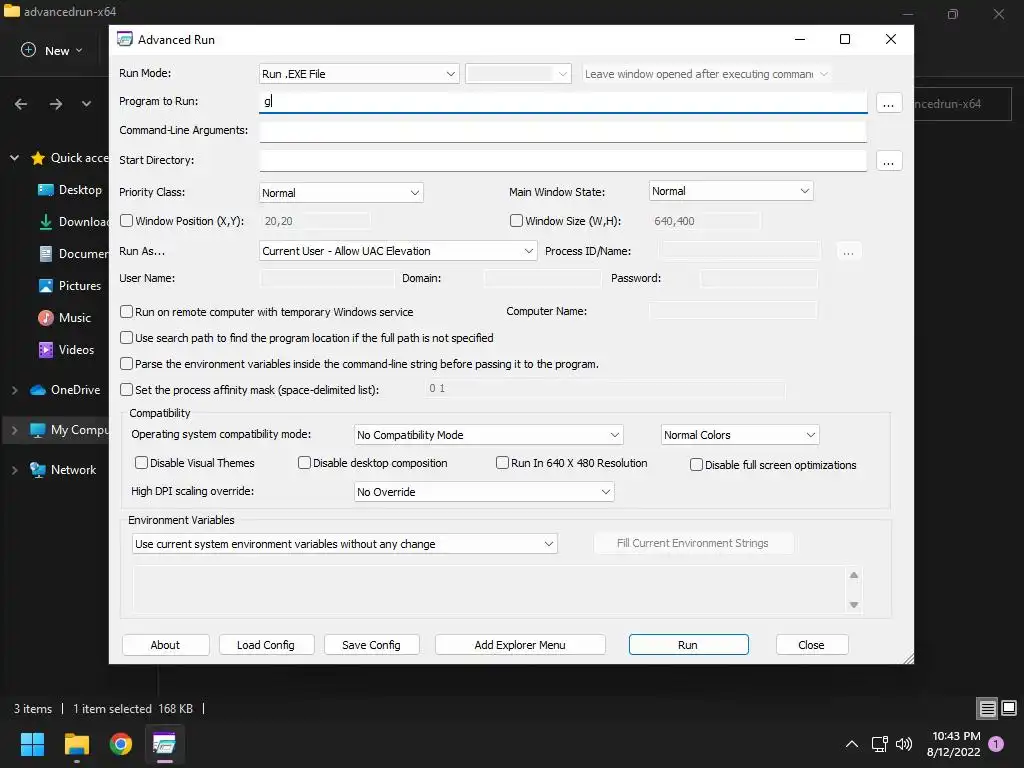Open Music in Explorer sidebar
The image size is (1024, 768).
point(65,317)
